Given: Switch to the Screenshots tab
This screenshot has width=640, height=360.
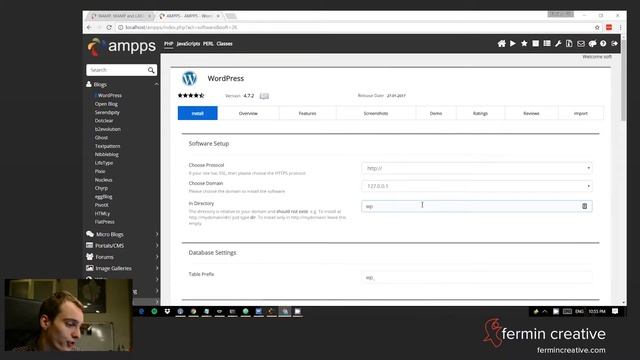Looking at the screenshot, I should coord(376,113).
